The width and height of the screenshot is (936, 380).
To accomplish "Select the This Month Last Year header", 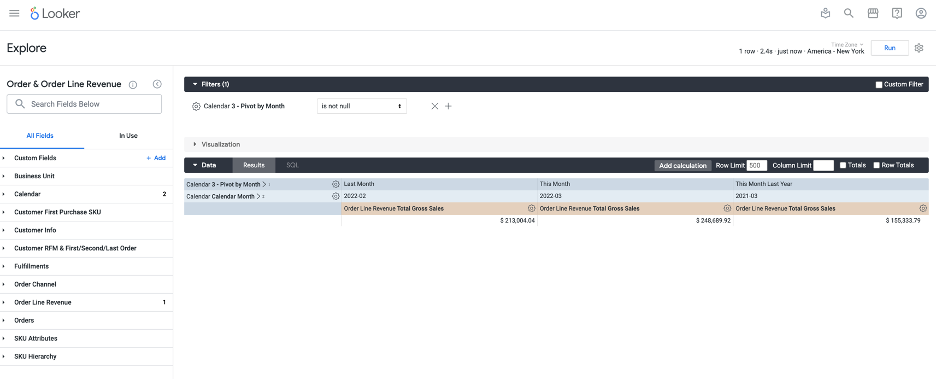I will [763, 184].
